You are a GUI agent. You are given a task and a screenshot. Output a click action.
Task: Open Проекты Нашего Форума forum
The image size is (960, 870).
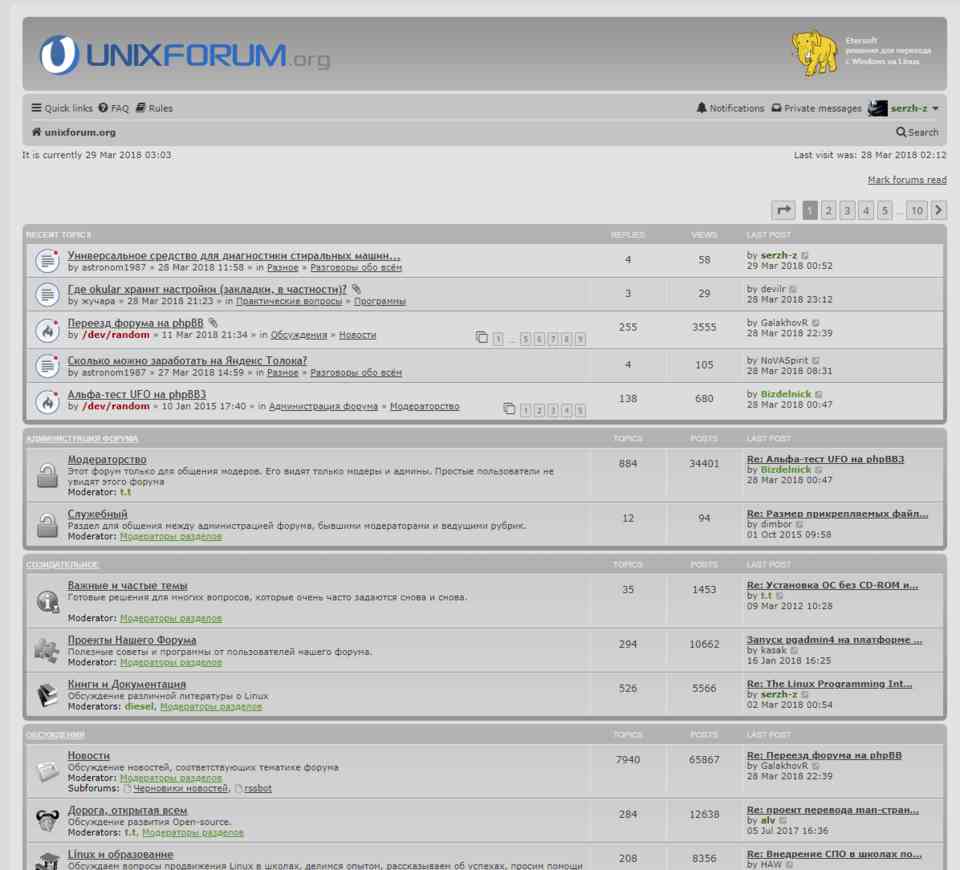[x=132, y=640]
